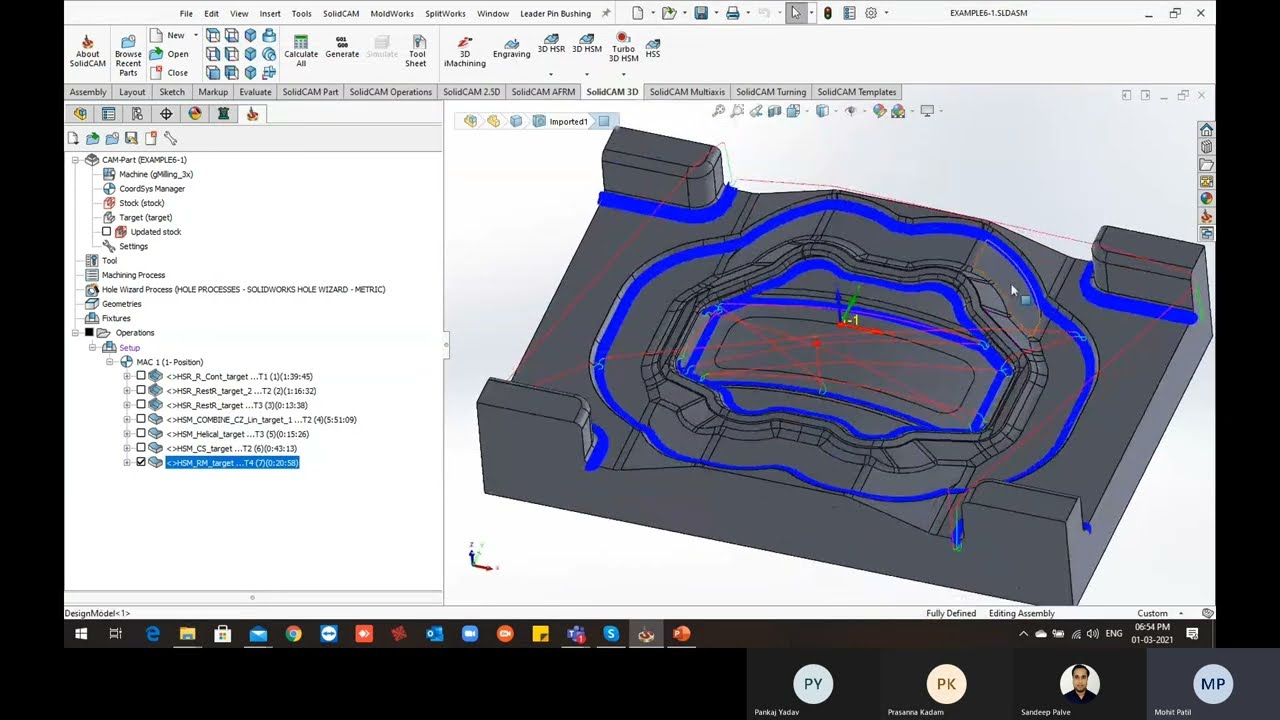Screen dimensions: 1280x720
Task: Select Hole Wizard Process tree item
Action: (235, 290)
